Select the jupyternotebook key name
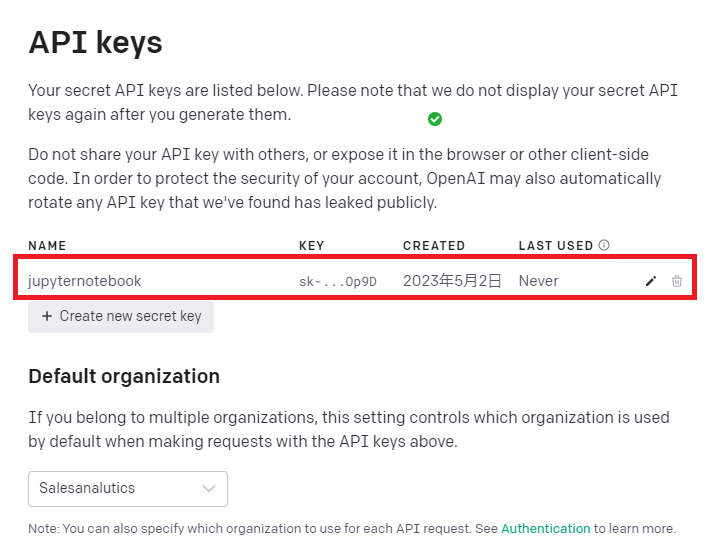708x546 pixels. pos(85,281)
